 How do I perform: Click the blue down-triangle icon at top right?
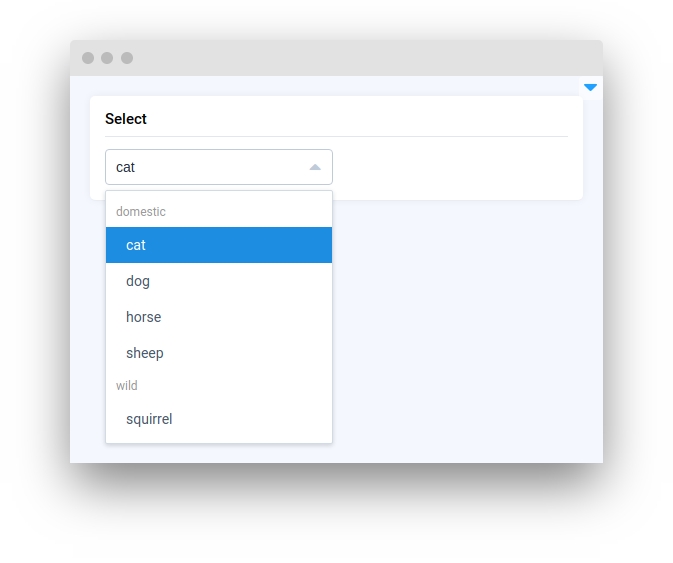tap(590, 88)
